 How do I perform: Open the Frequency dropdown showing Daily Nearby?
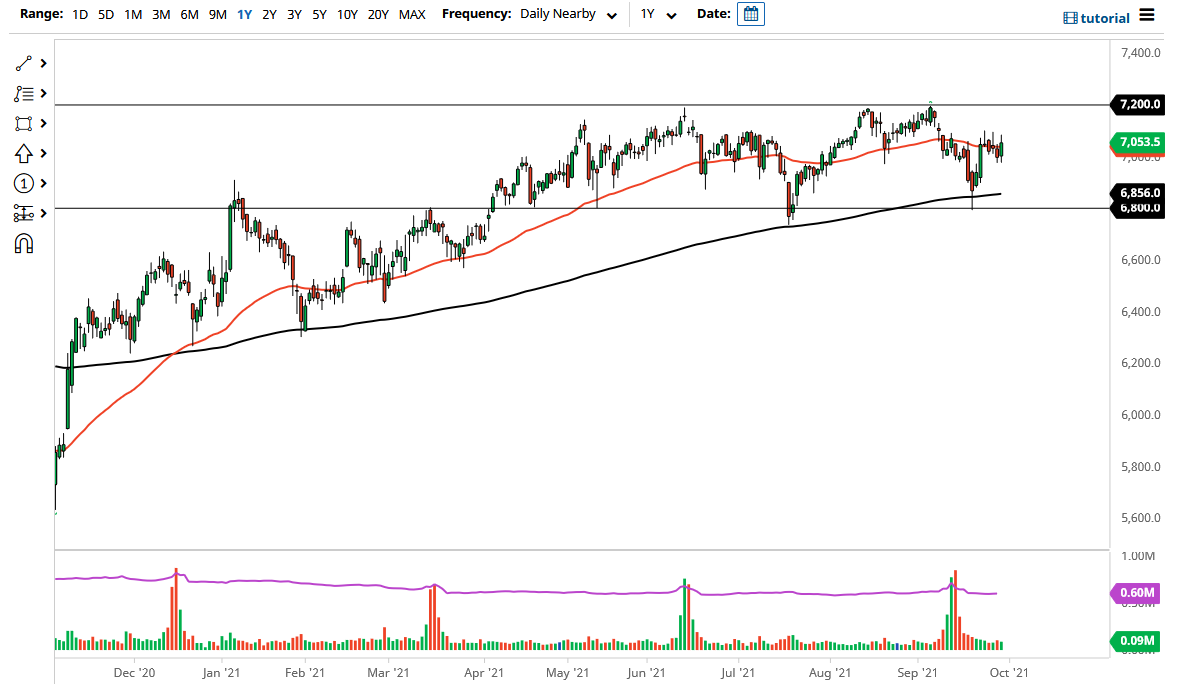568,14
